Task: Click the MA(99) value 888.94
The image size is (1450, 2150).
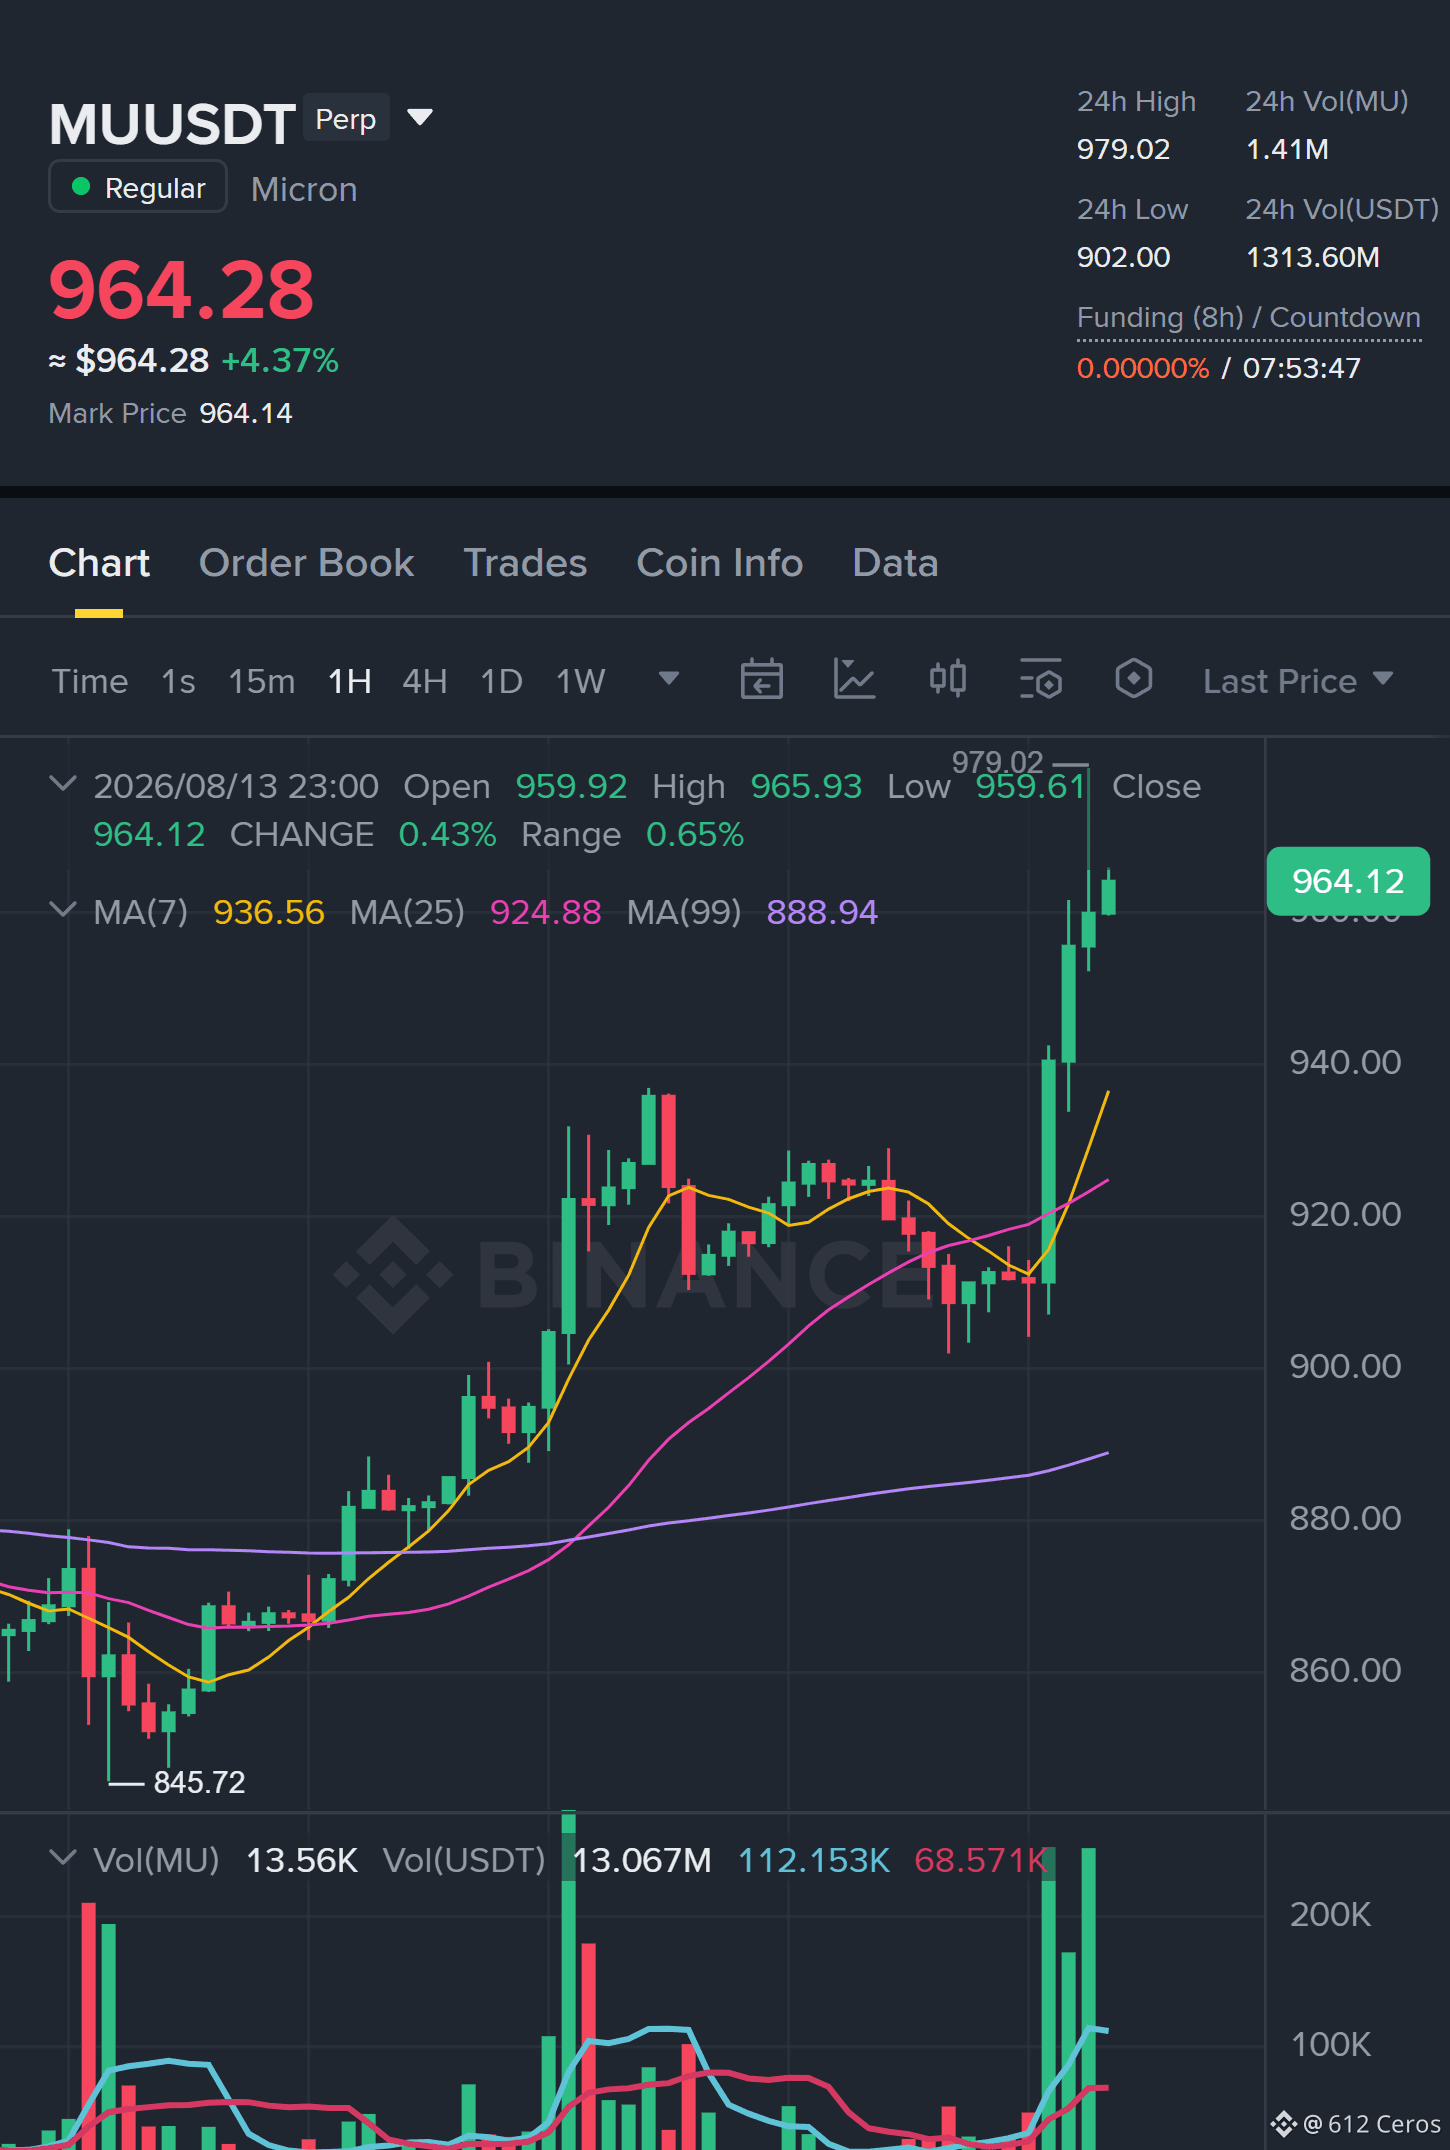Action: coord(822,912)
